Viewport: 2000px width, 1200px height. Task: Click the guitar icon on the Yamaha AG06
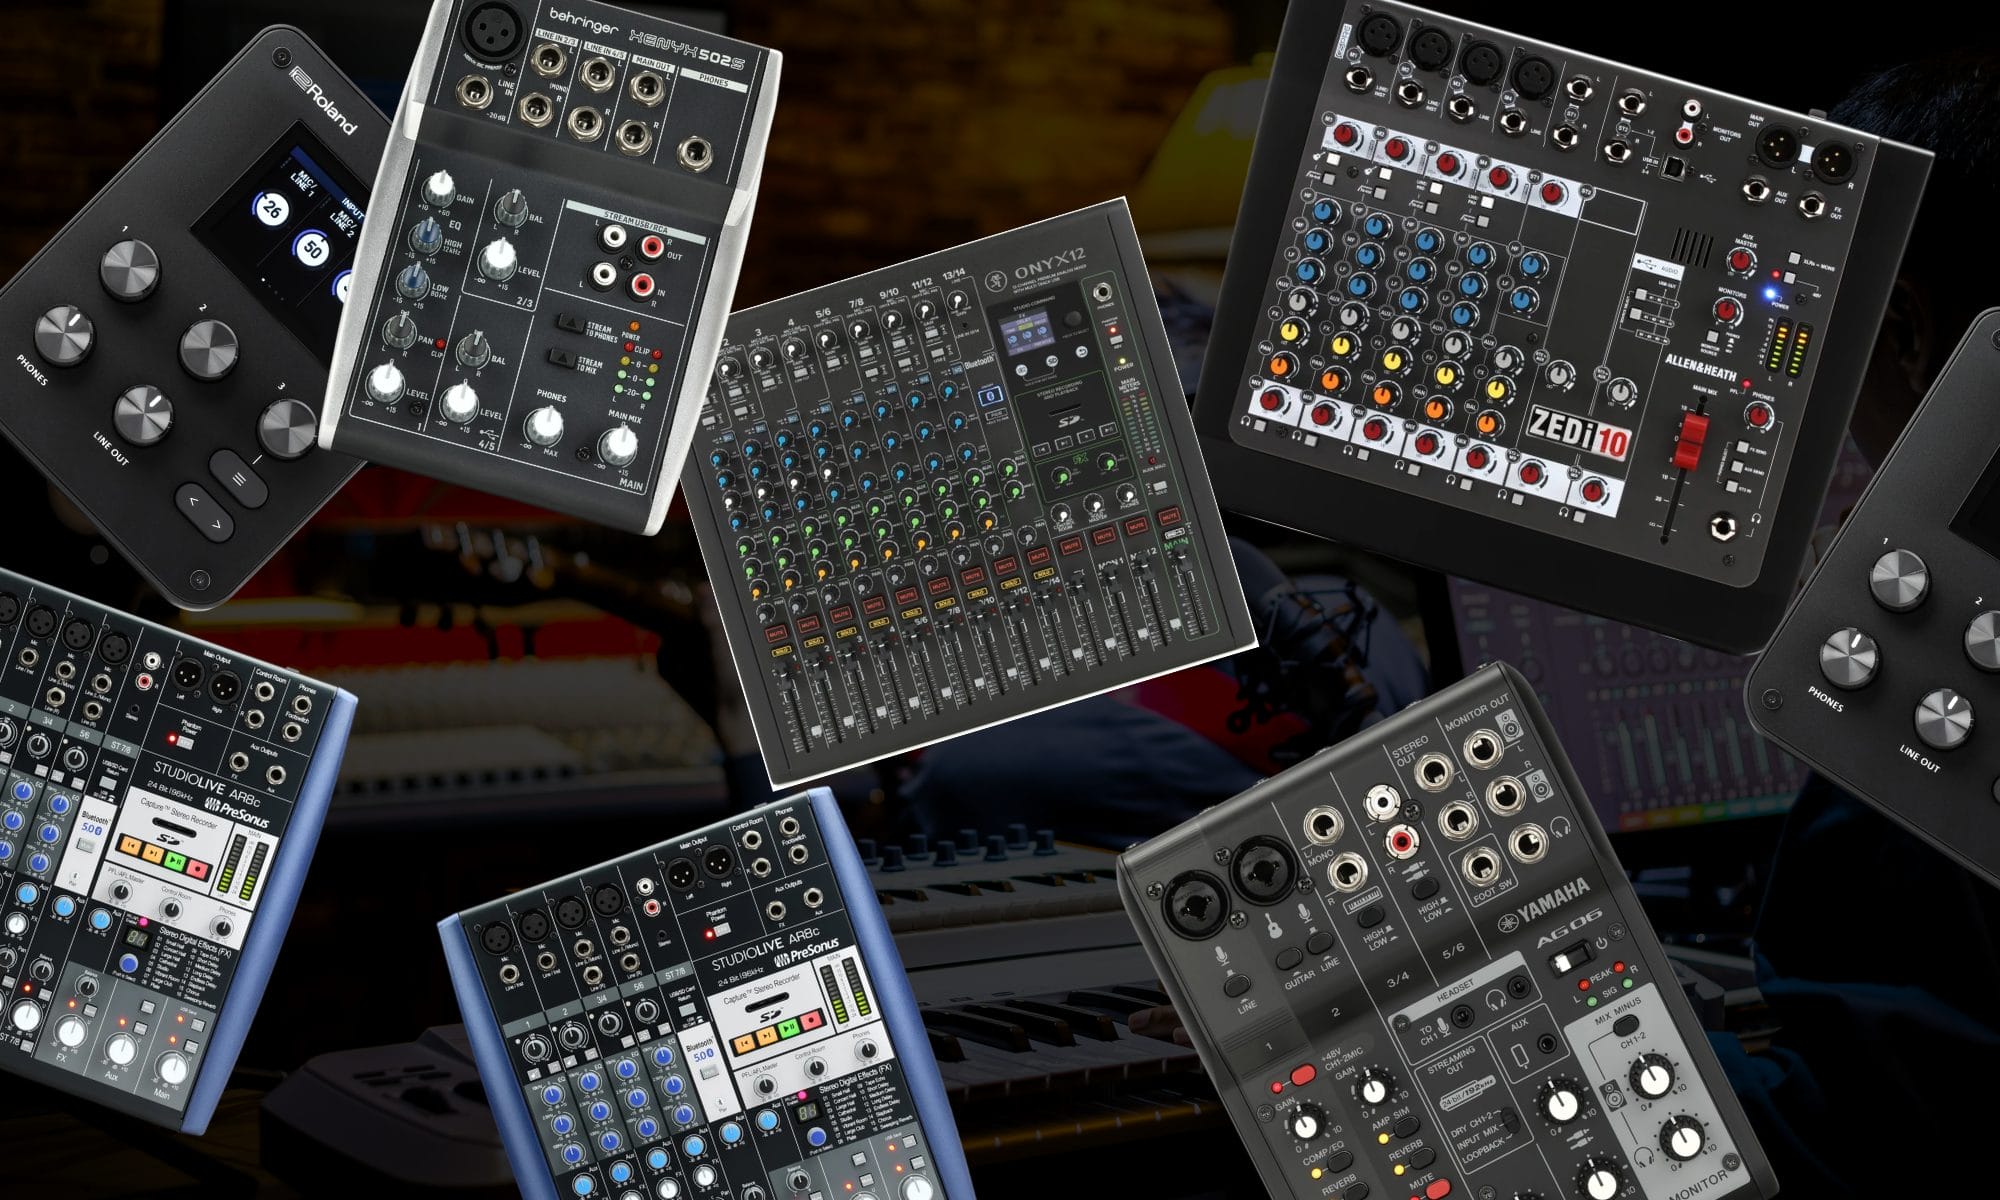click(1274, 925)
